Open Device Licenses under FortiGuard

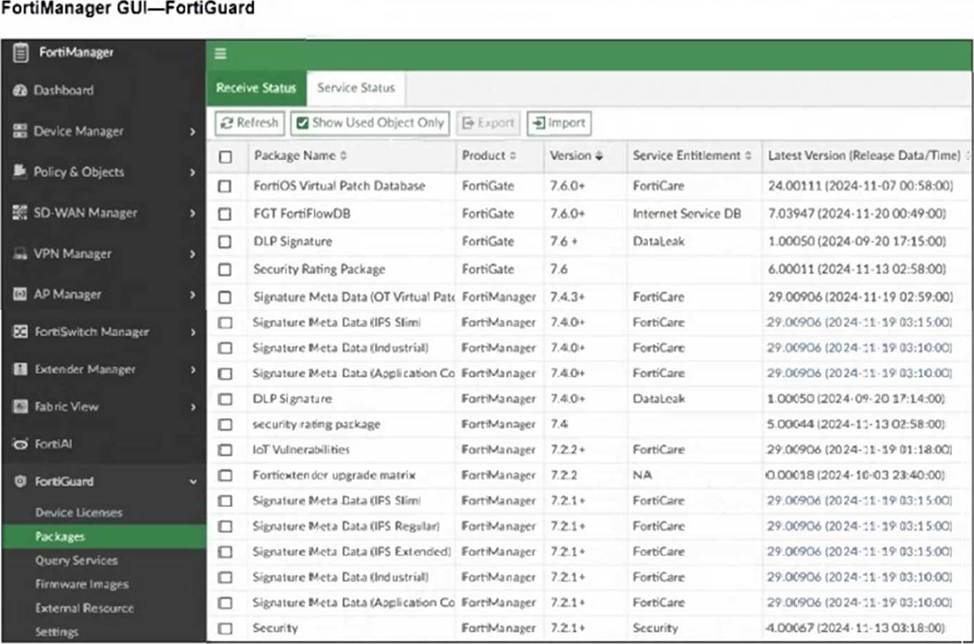coord(78,512)
